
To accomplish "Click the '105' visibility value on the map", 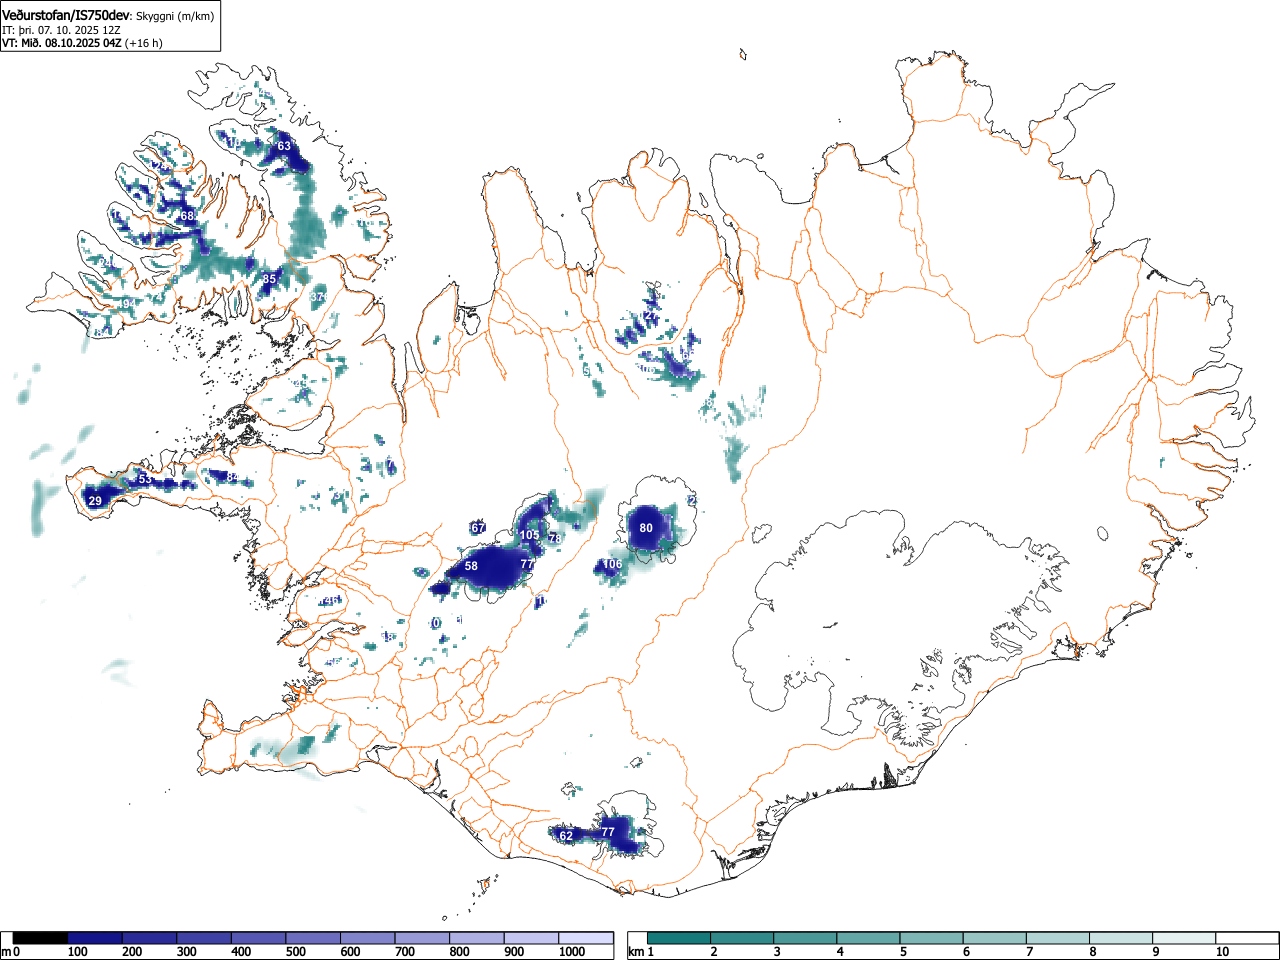I will pyautogui.click(x=530, y=535).
